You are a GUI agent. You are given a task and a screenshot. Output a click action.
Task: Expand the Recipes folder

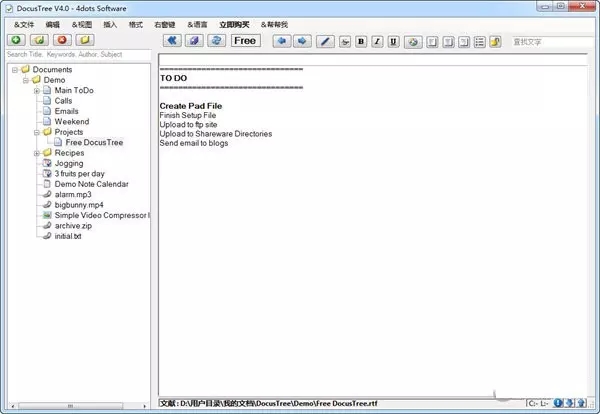36,153
